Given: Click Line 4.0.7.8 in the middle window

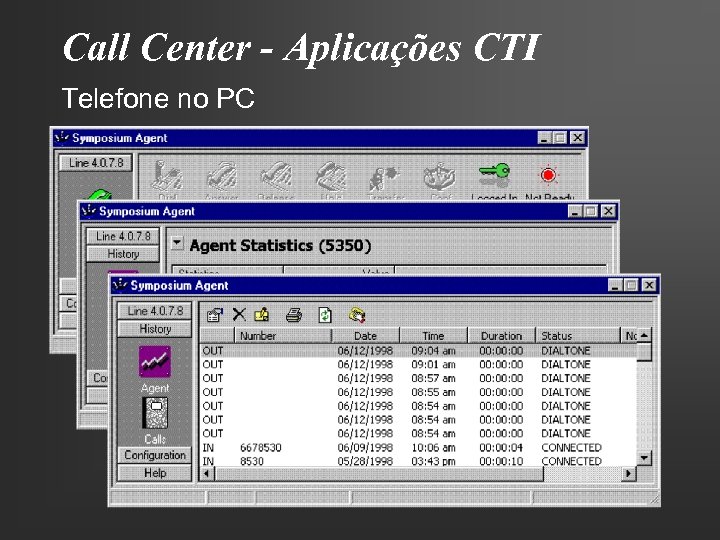Looking at the screenshot, I should pyautogui.click(x=123, y=236).
